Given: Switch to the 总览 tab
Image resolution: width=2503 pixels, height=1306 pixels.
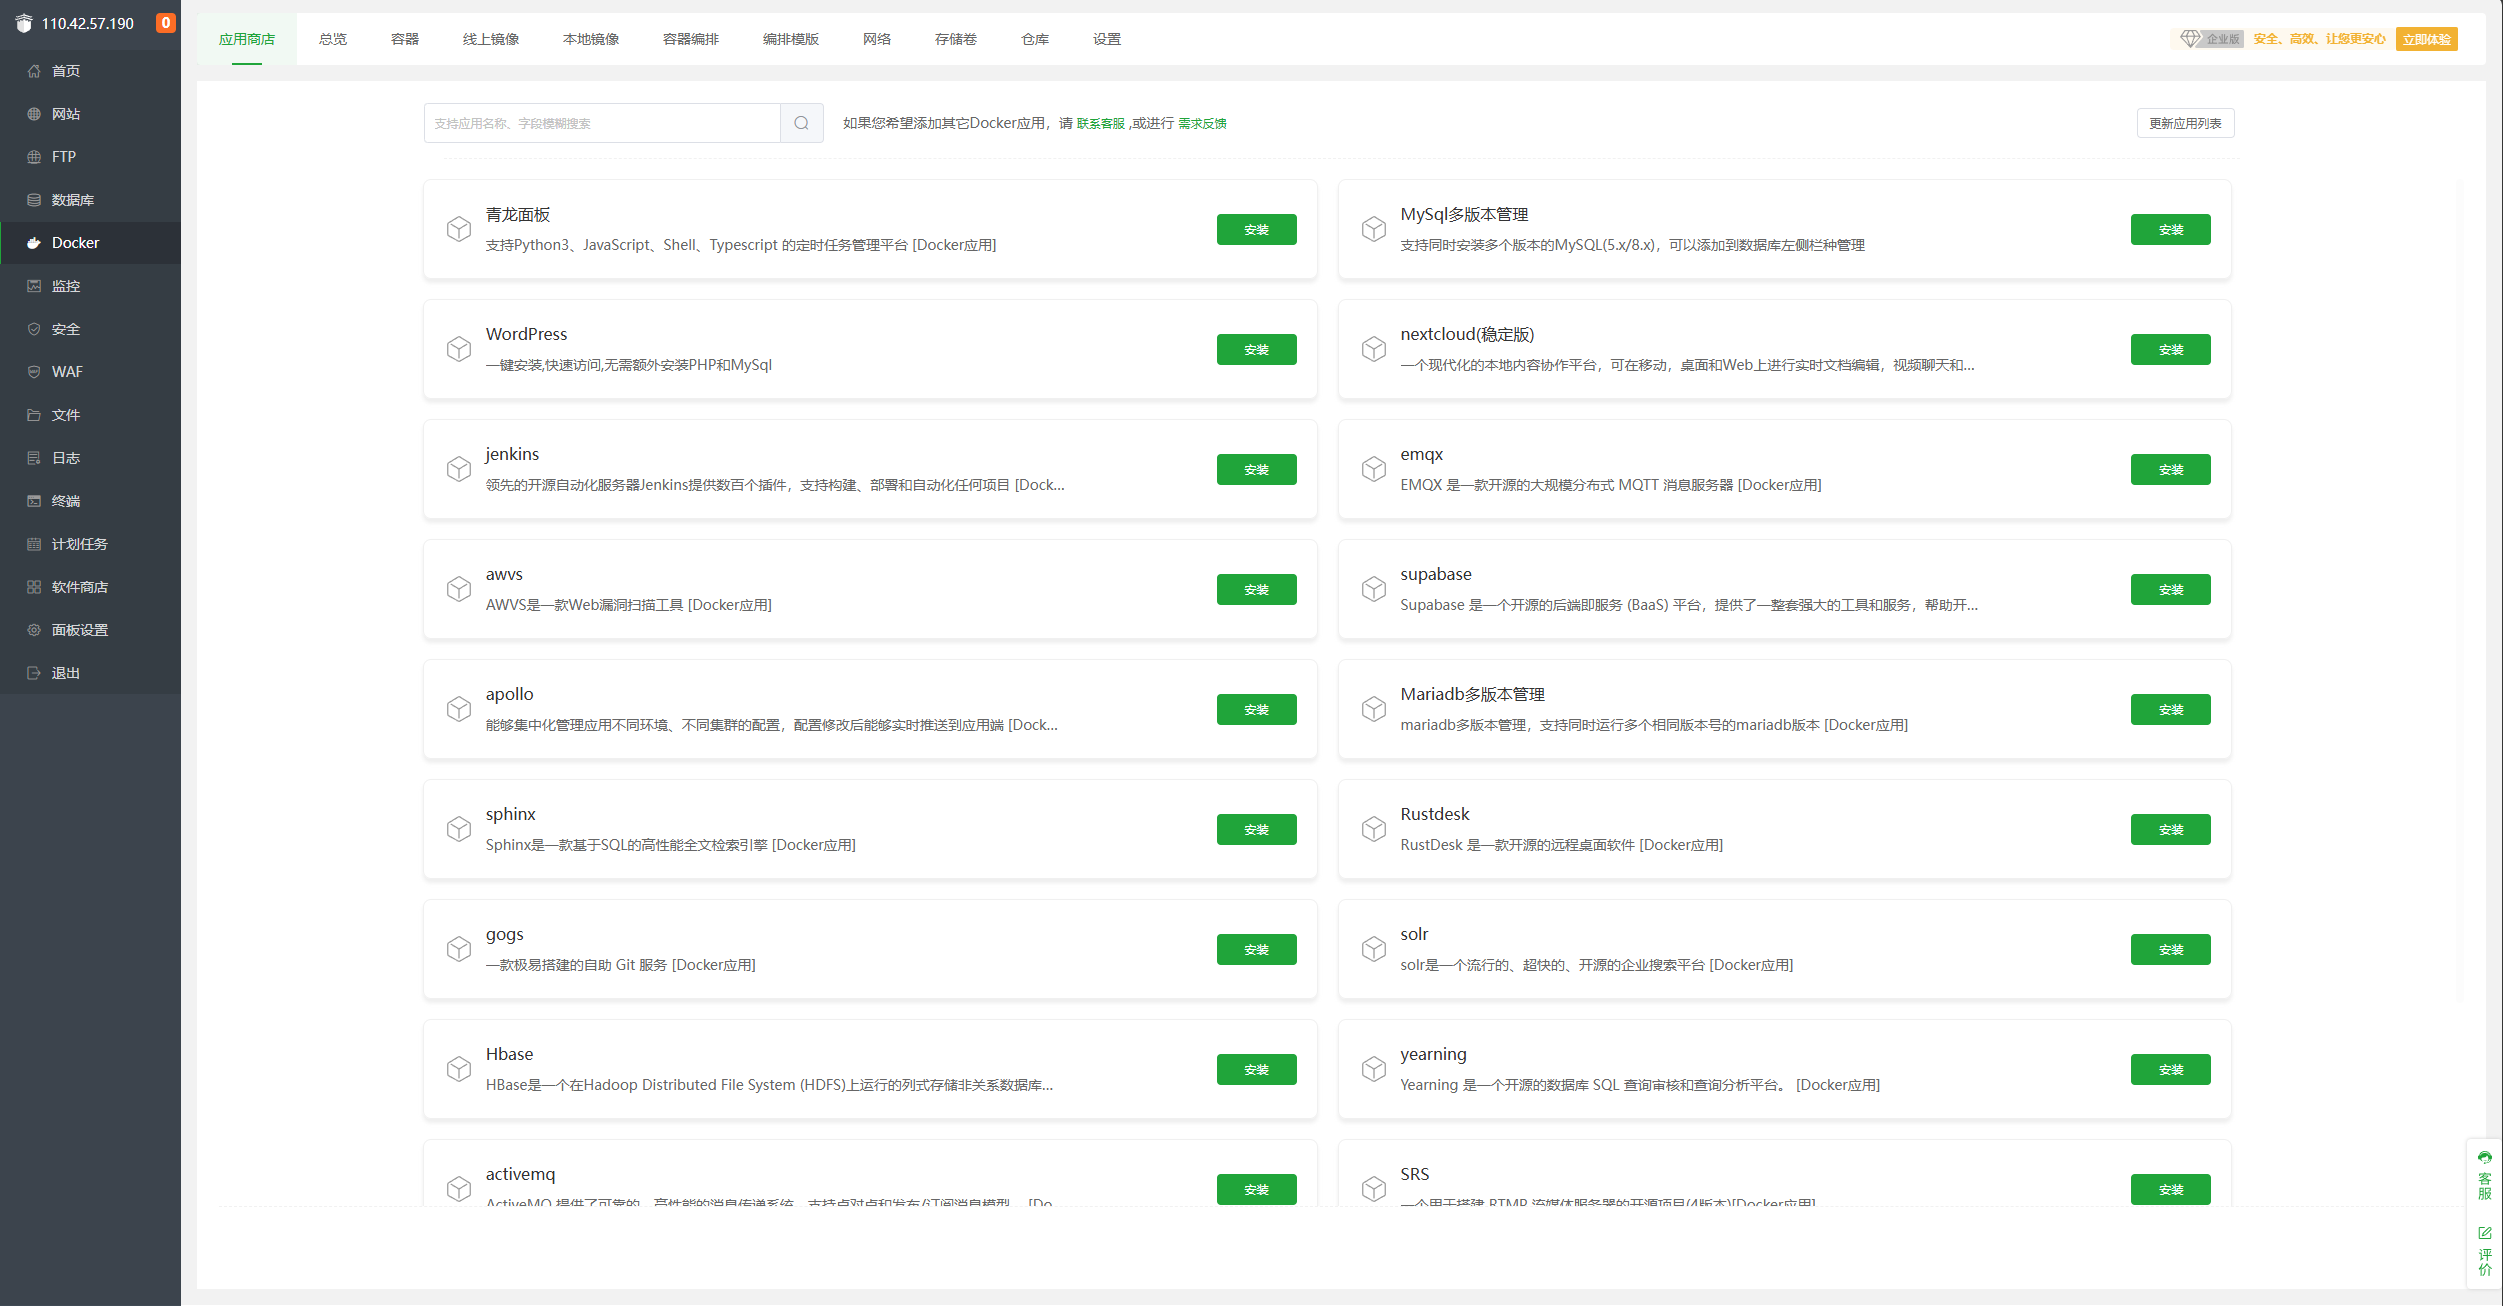Looking at the screenshot, I should tap(333, 39).
